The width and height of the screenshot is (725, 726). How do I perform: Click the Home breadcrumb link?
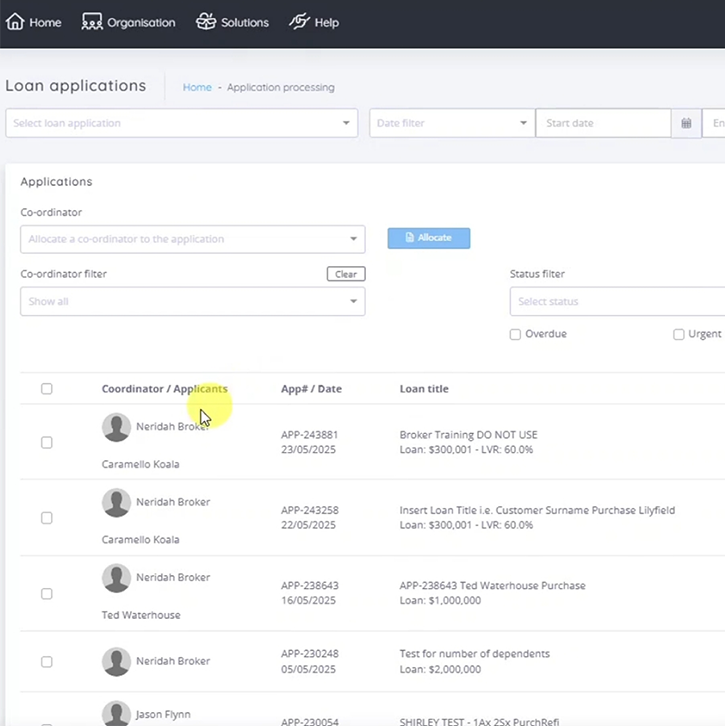click(197, 88)
